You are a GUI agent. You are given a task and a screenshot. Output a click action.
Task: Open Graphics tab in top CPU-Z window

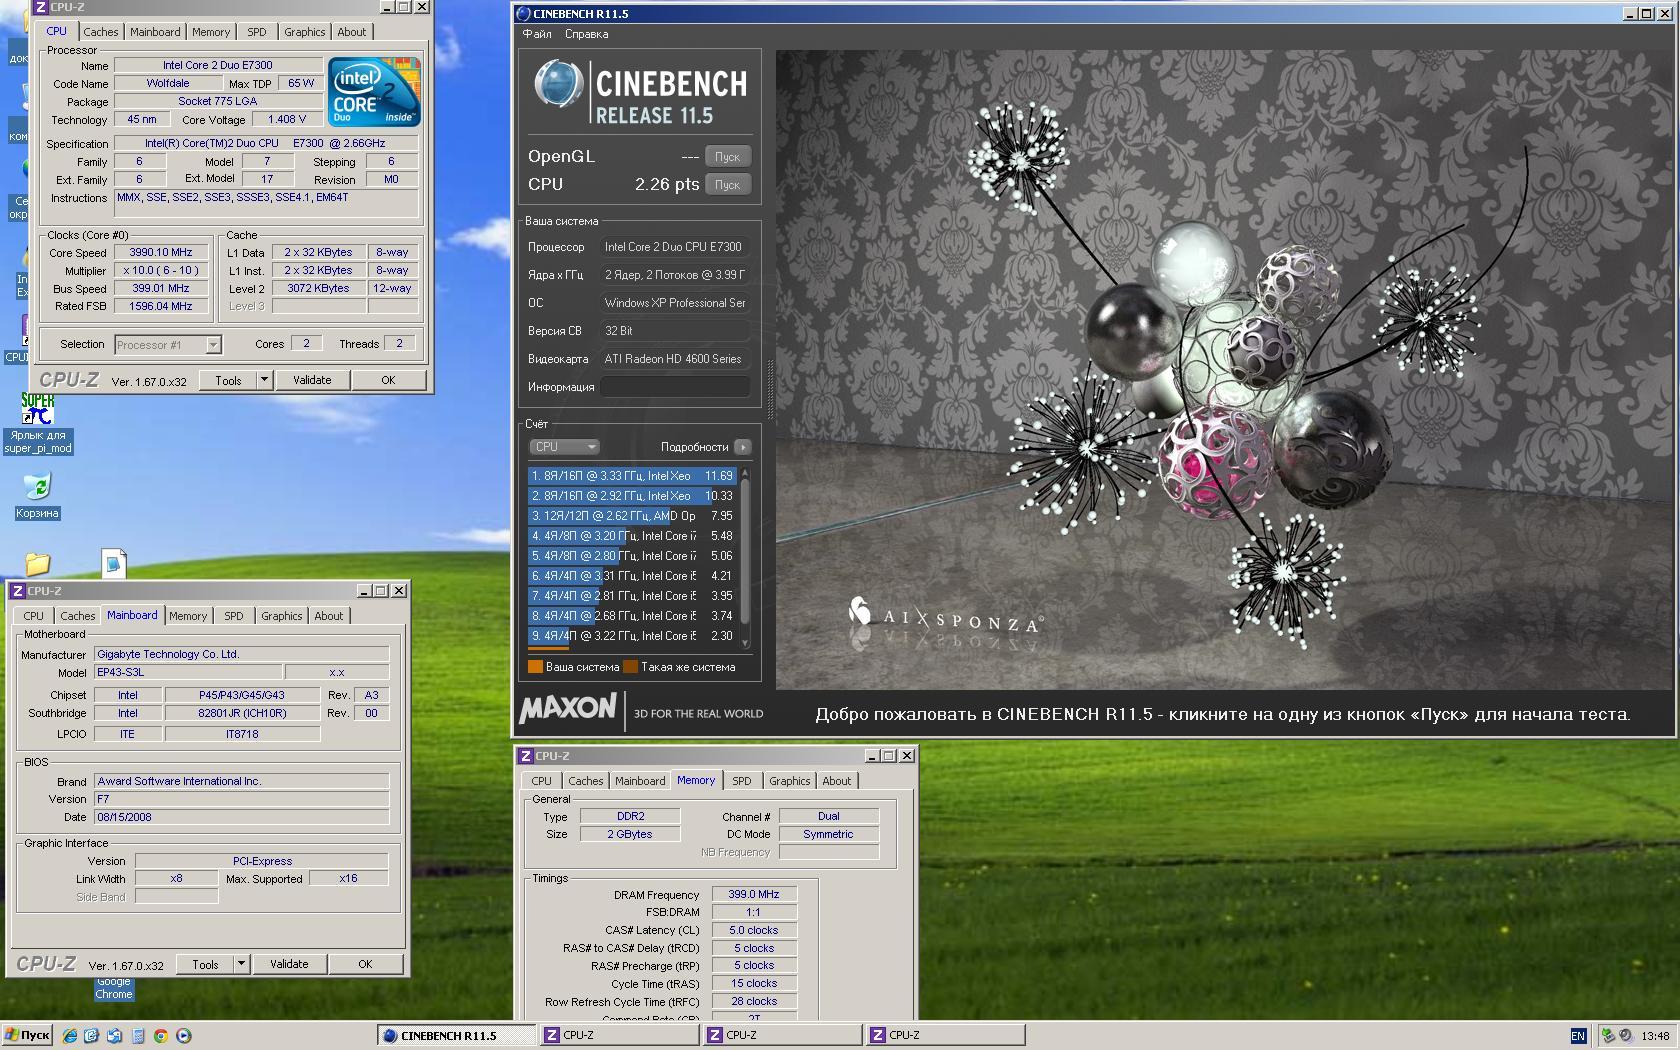coord(304,32)
